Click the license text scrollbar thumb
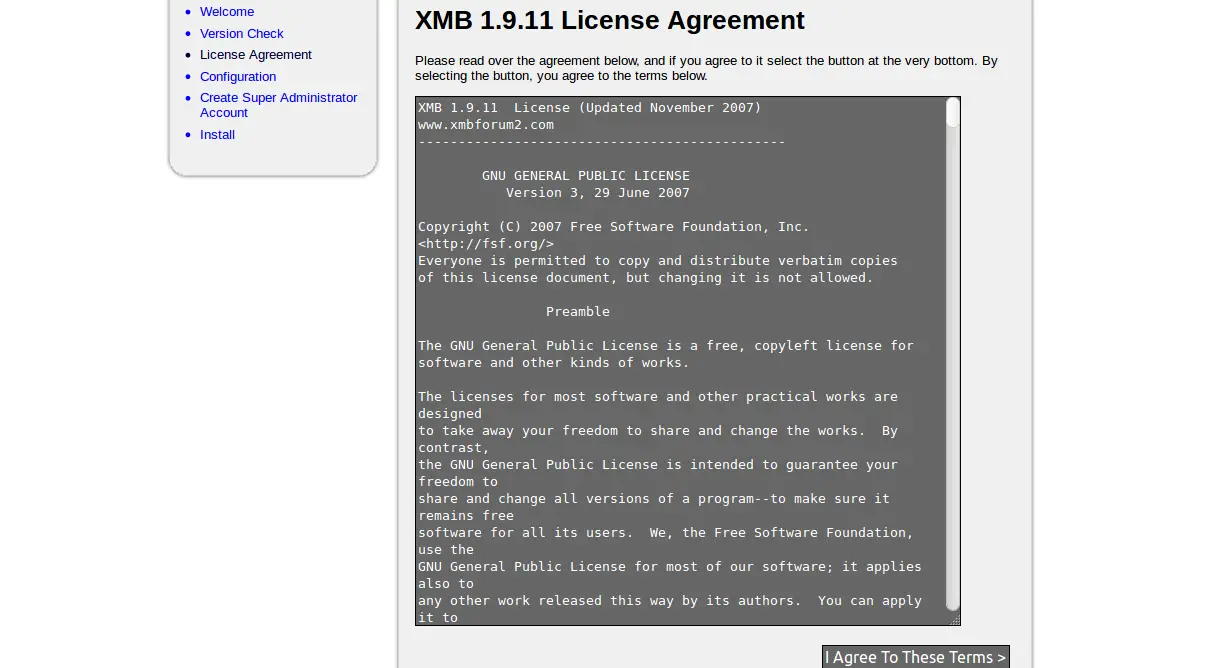This screenshot has height=668, width=1212. point(953,112)
